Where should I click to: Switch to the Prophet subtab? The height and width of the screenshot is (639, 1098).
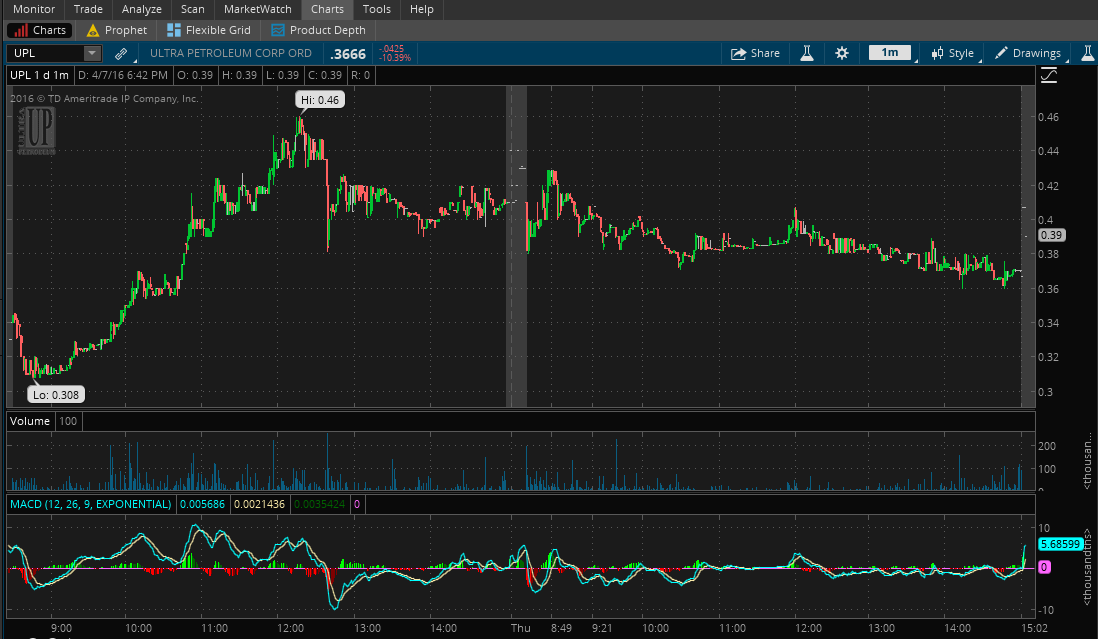tap(116, 30)
